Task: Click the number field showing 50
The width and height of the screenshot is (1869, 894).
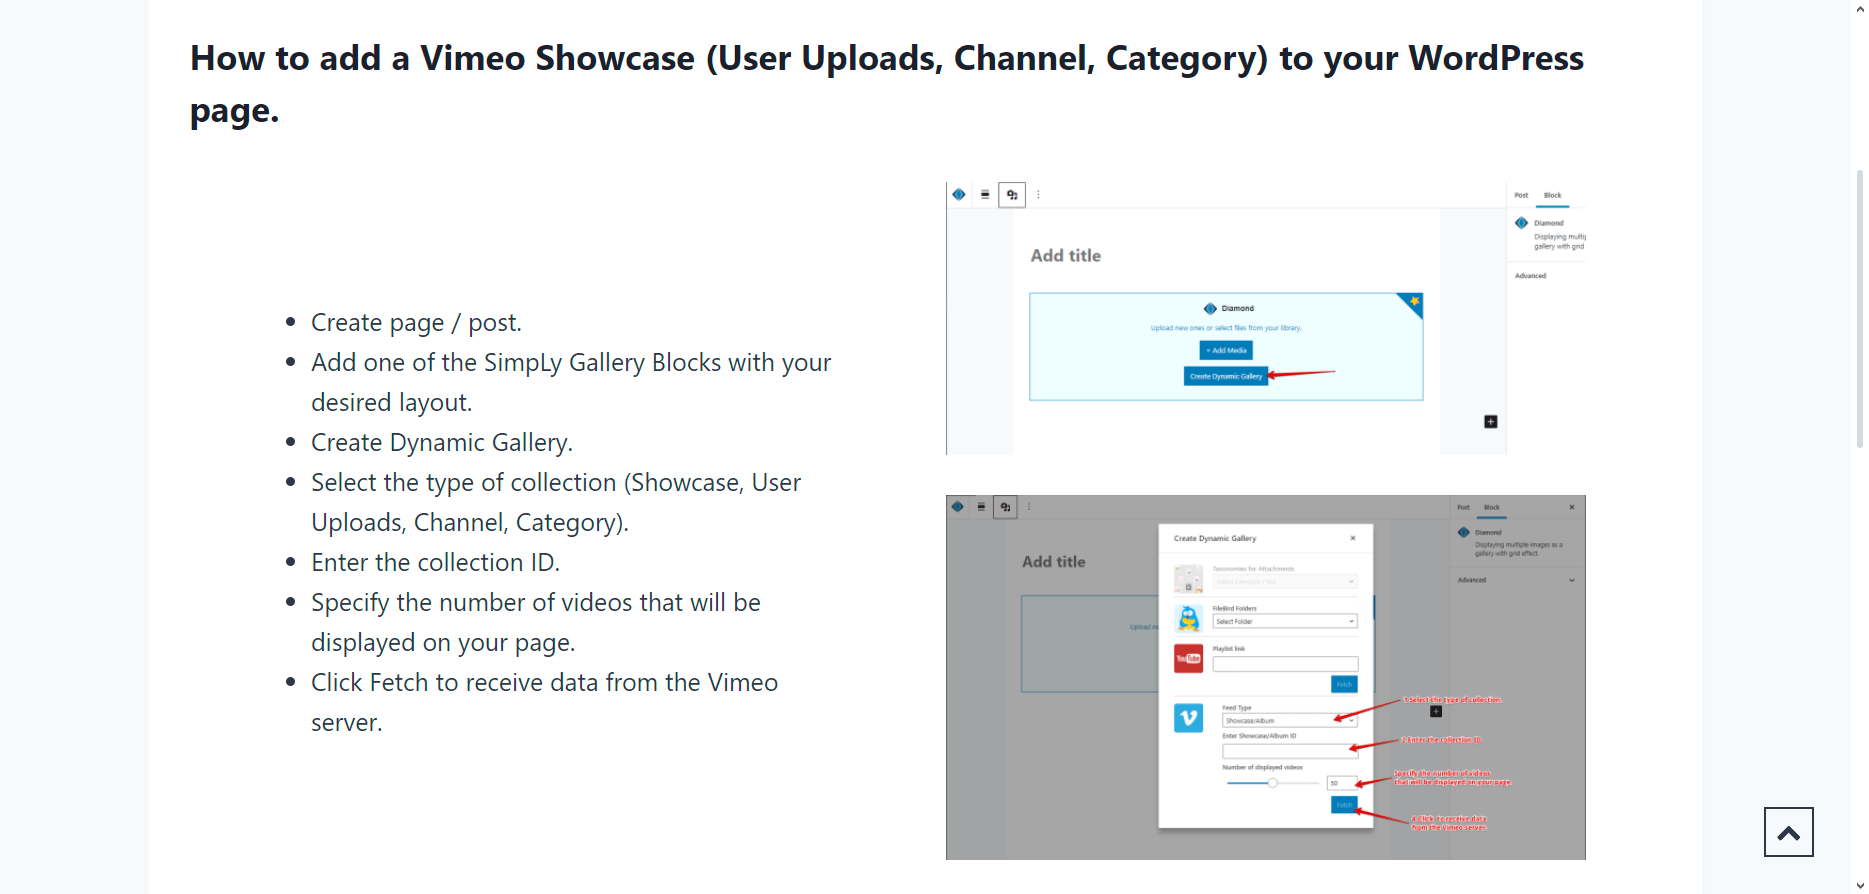Action: tap(1342, 783)
